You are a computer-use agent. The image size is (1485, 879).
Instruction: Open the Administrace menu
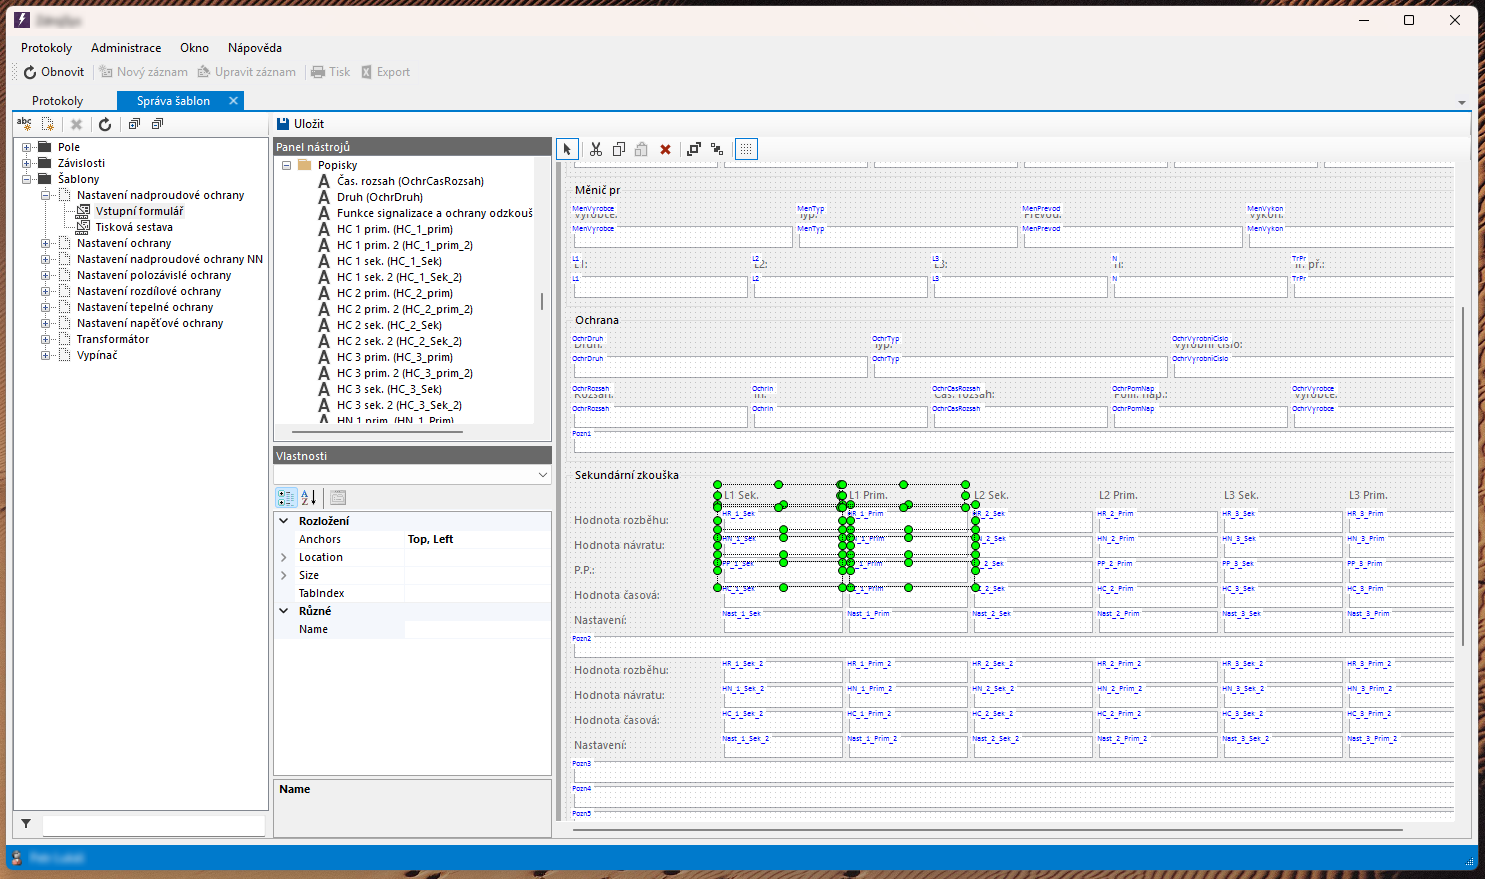[x=126, y=48]
